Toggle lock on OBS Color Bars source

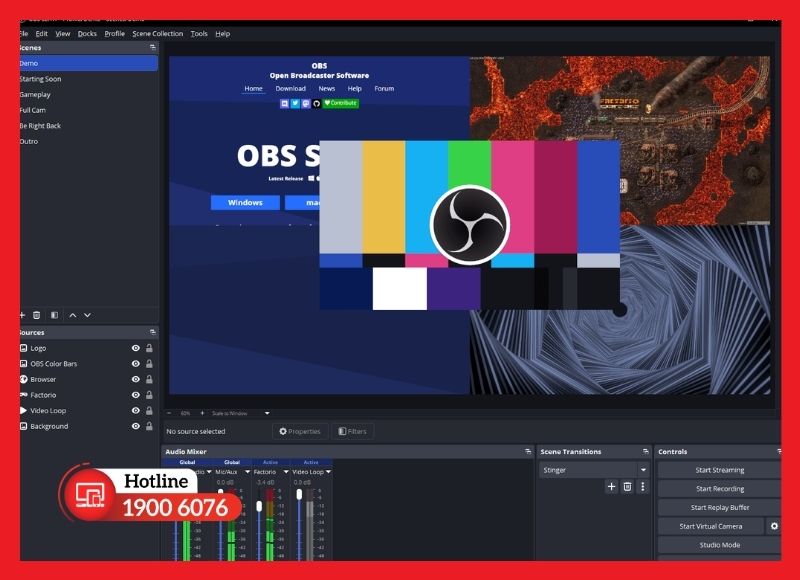tap(149, 364)
